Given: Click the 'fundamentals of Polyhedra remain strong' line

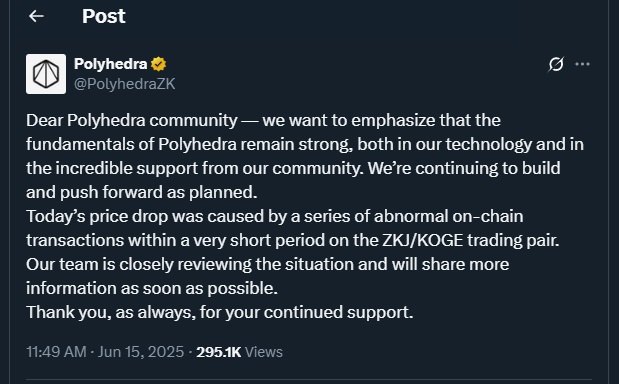Looking at the screenshot, I should point(305,144).
